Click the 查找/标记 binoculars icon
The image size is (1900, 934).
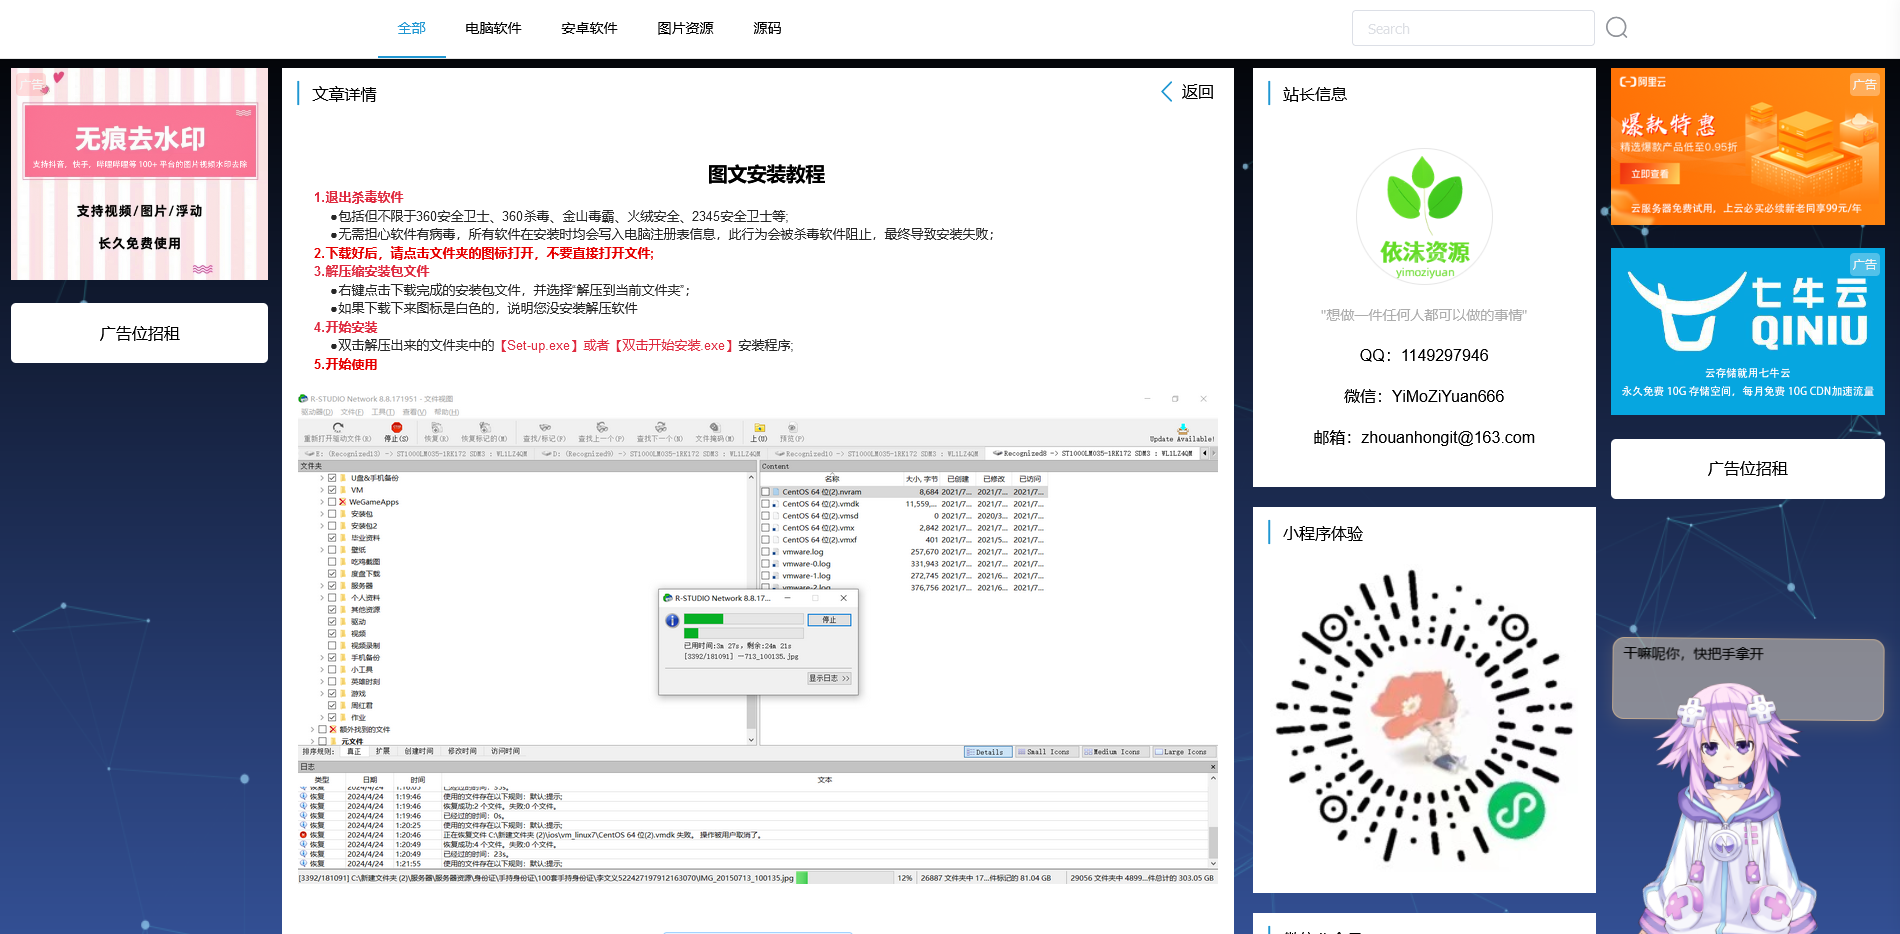[544, 428]
